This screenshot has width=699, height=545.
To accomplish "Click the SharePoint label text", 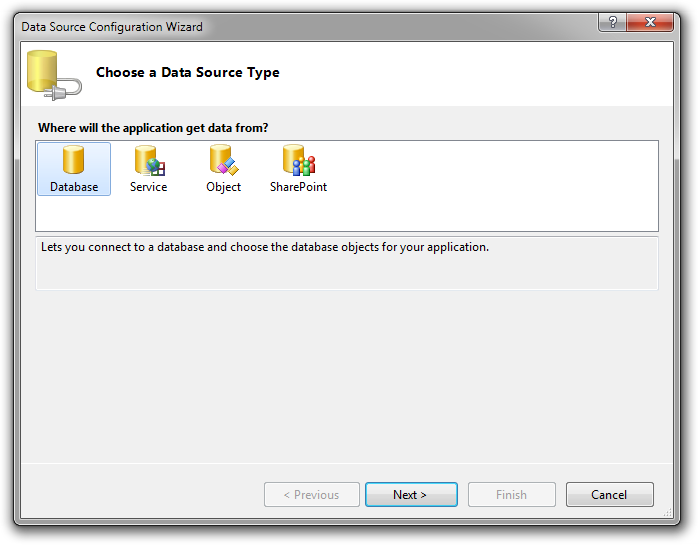I will tap(298, 187).
